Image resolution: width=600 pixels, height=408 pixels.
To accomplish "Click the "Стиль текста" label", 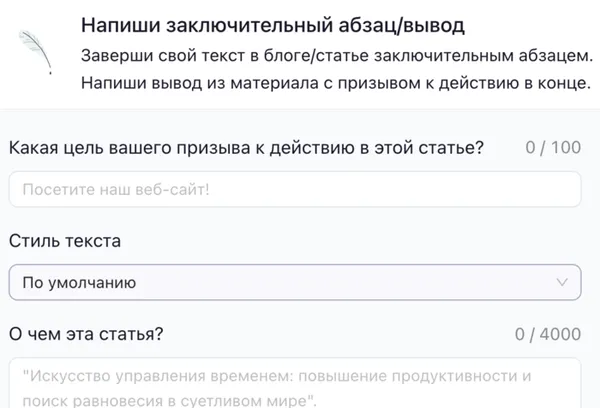I will 65,241.
